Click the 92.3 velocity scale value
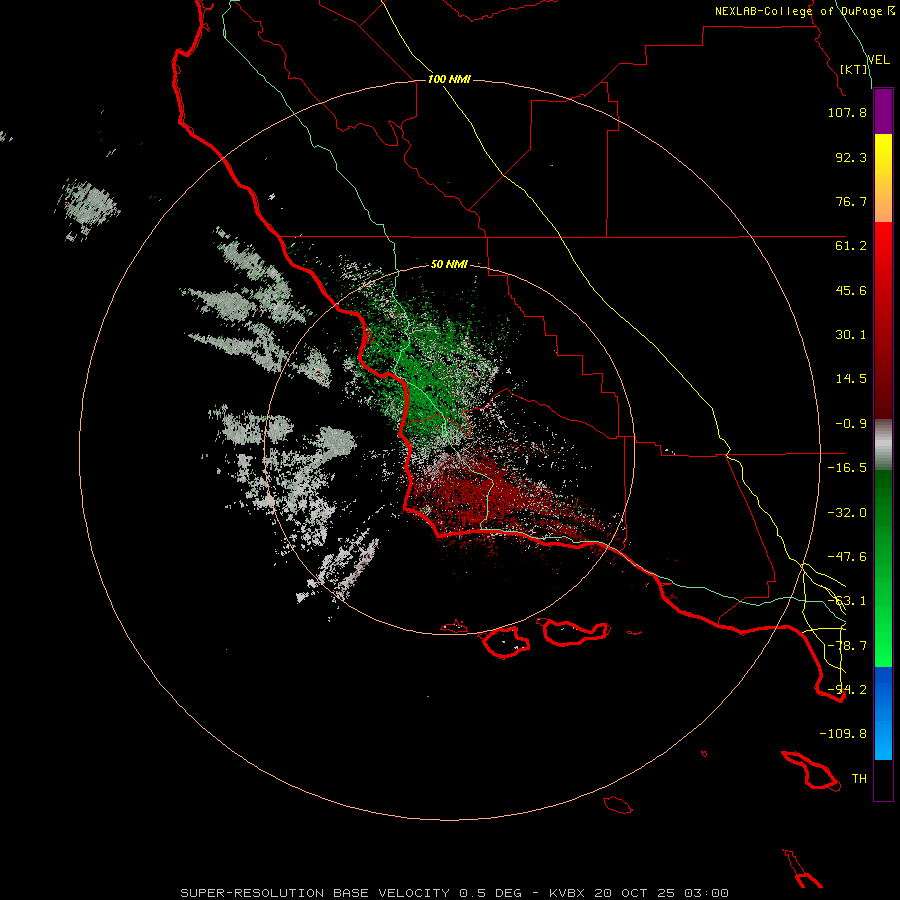 [851, 157]
